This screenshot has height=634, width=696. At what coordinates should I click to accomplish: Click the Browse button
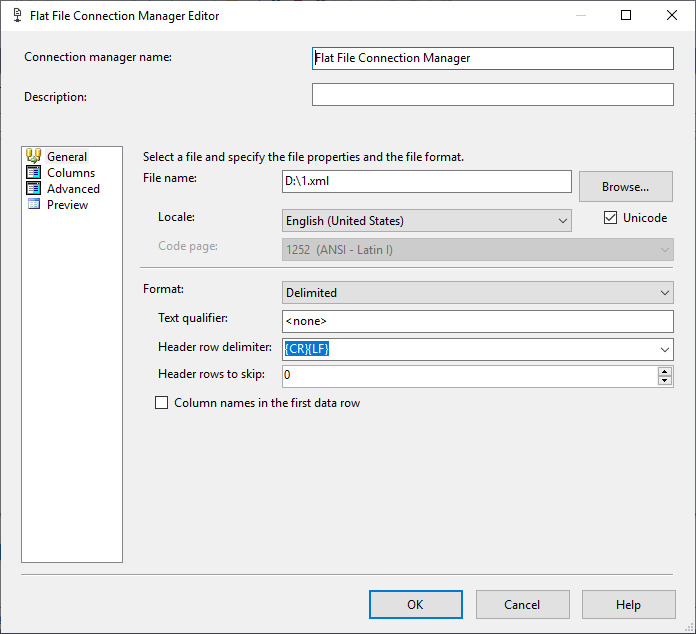pyautogui.click(x=626, y=186)
